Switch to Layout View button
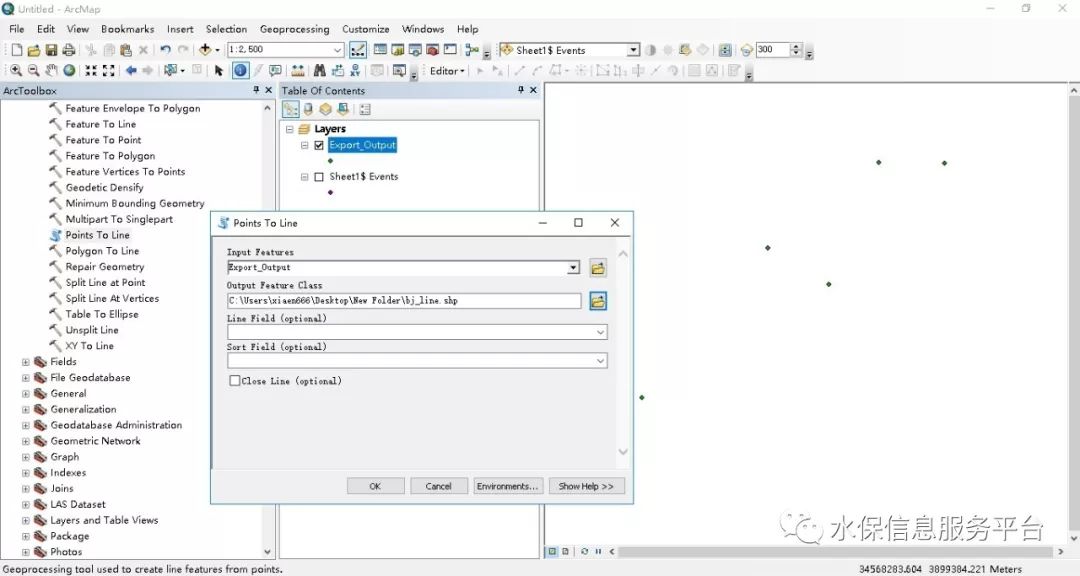Image resolution: width=1080 pixels, height=576 pixels. pos(565,552)
